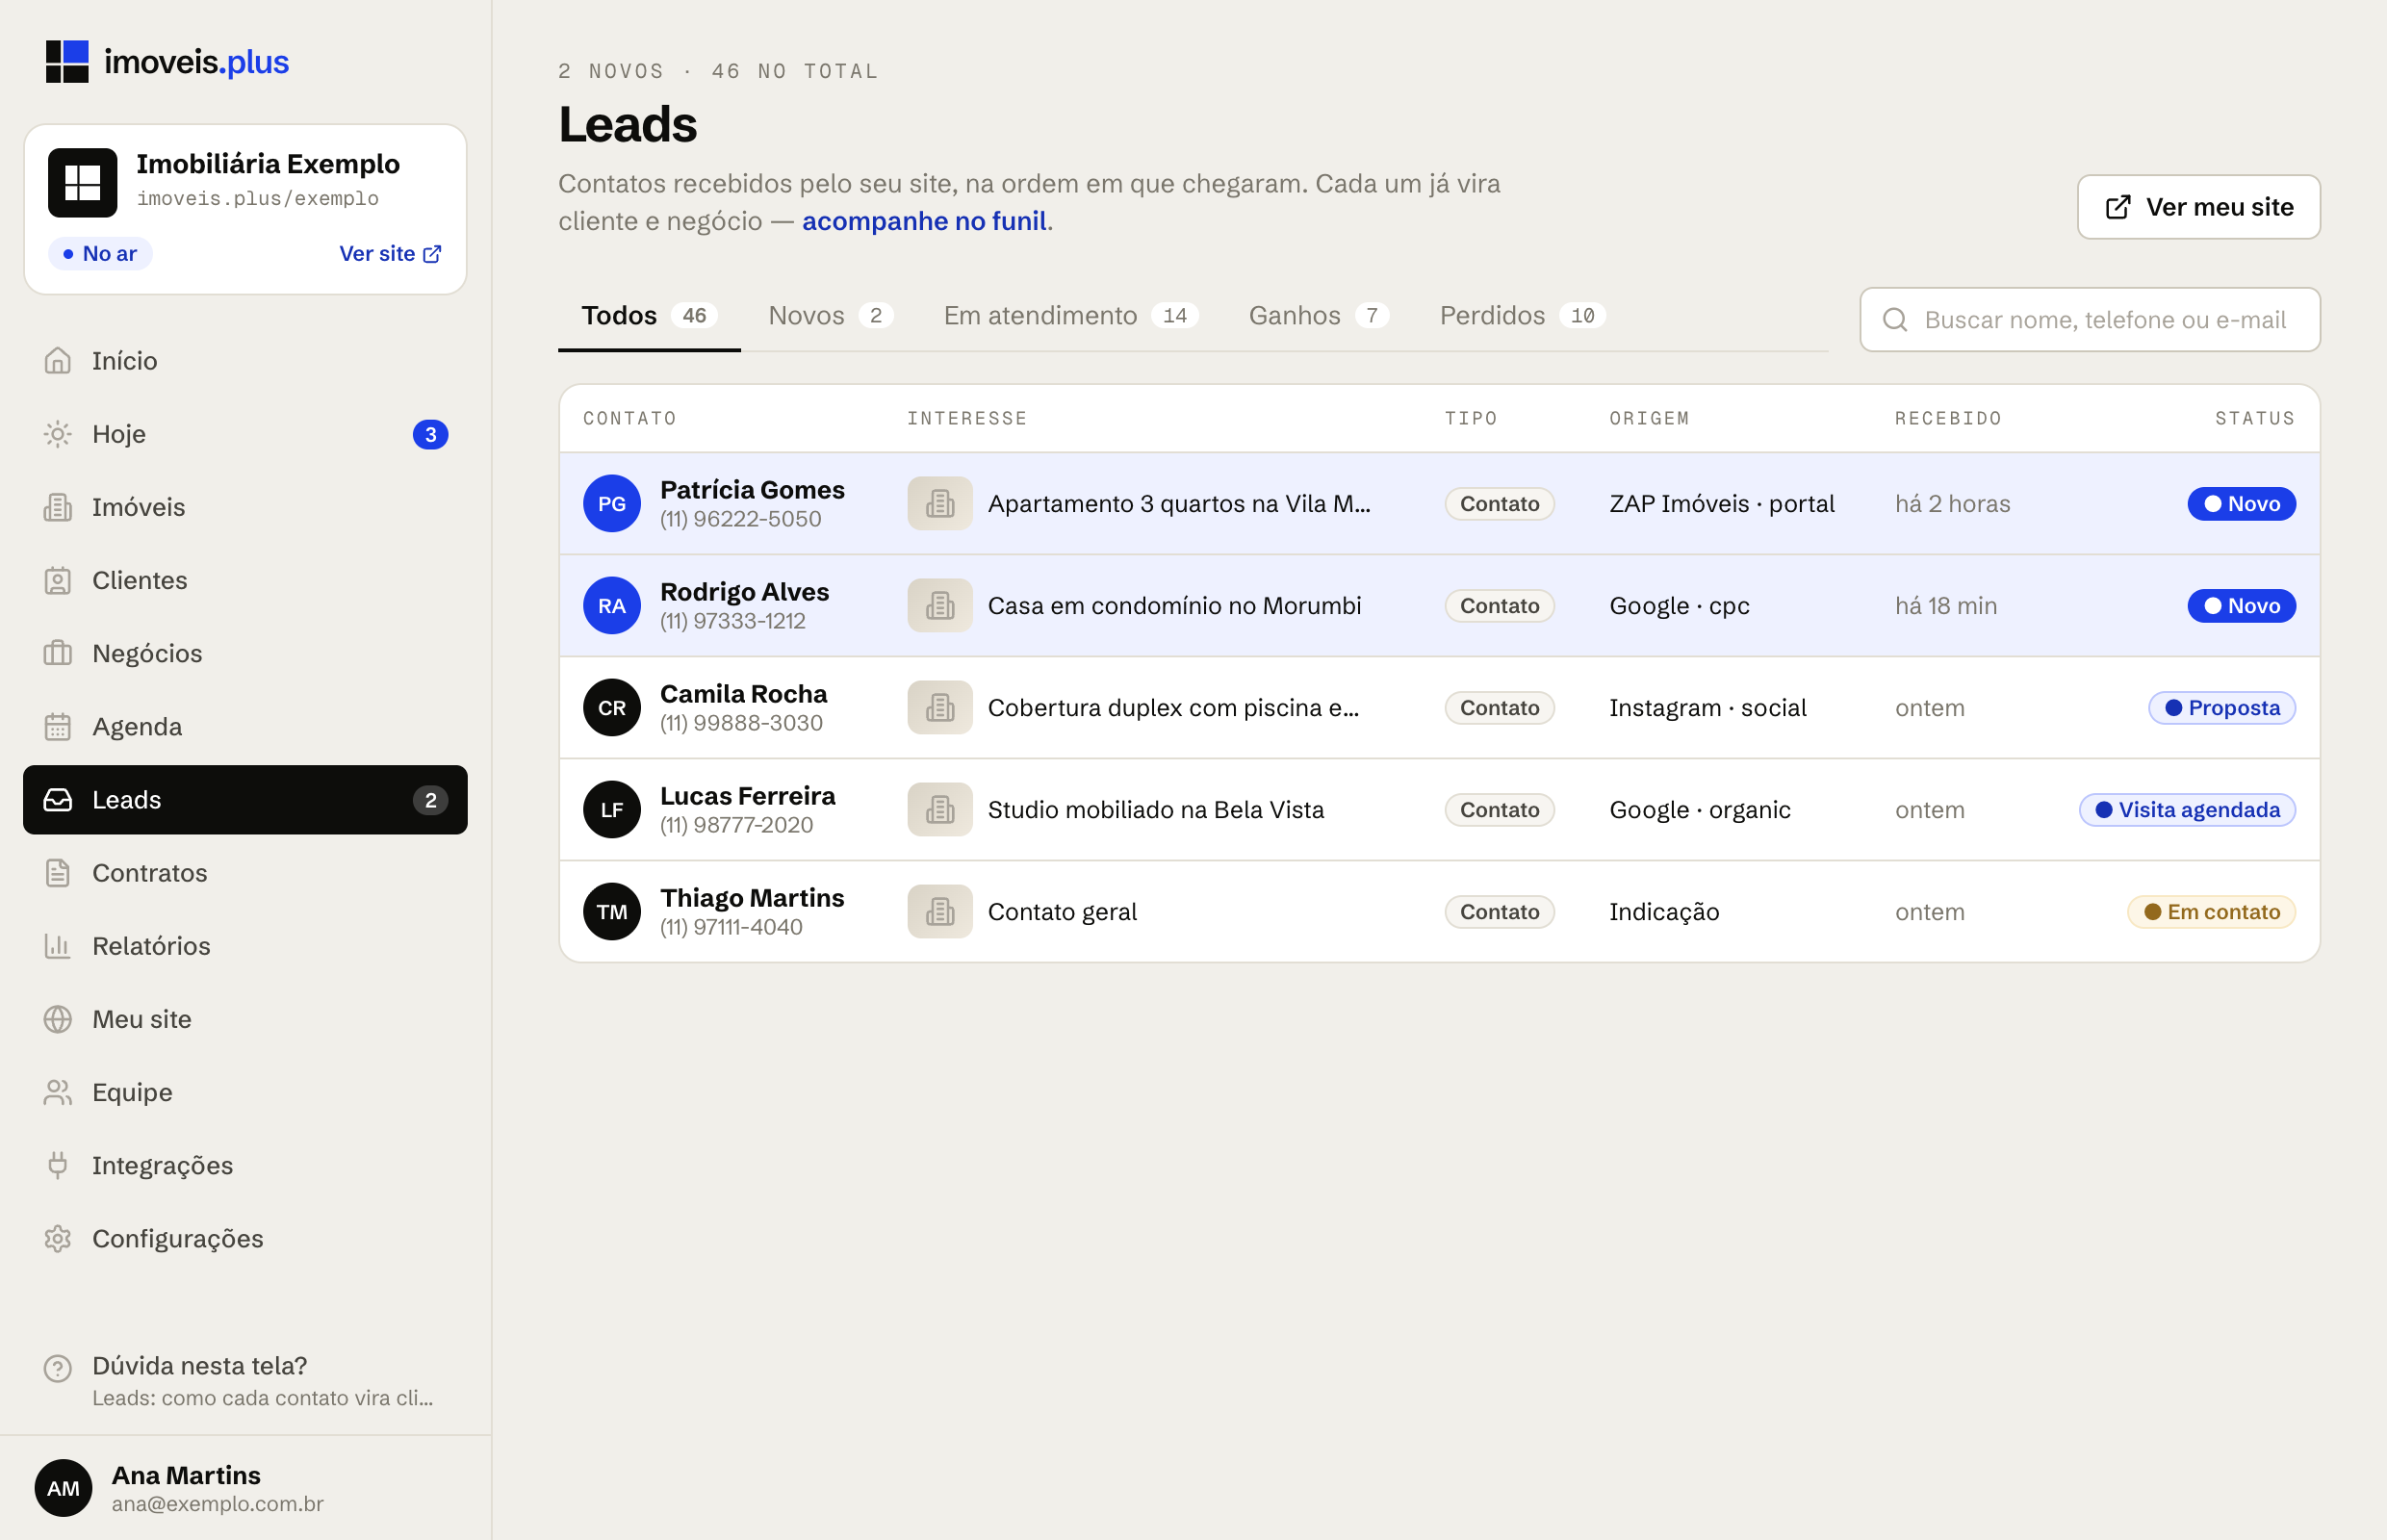Follow the acompanhe no funil link
This screenshot has width=2387, height=1540.
coord(924,221)
